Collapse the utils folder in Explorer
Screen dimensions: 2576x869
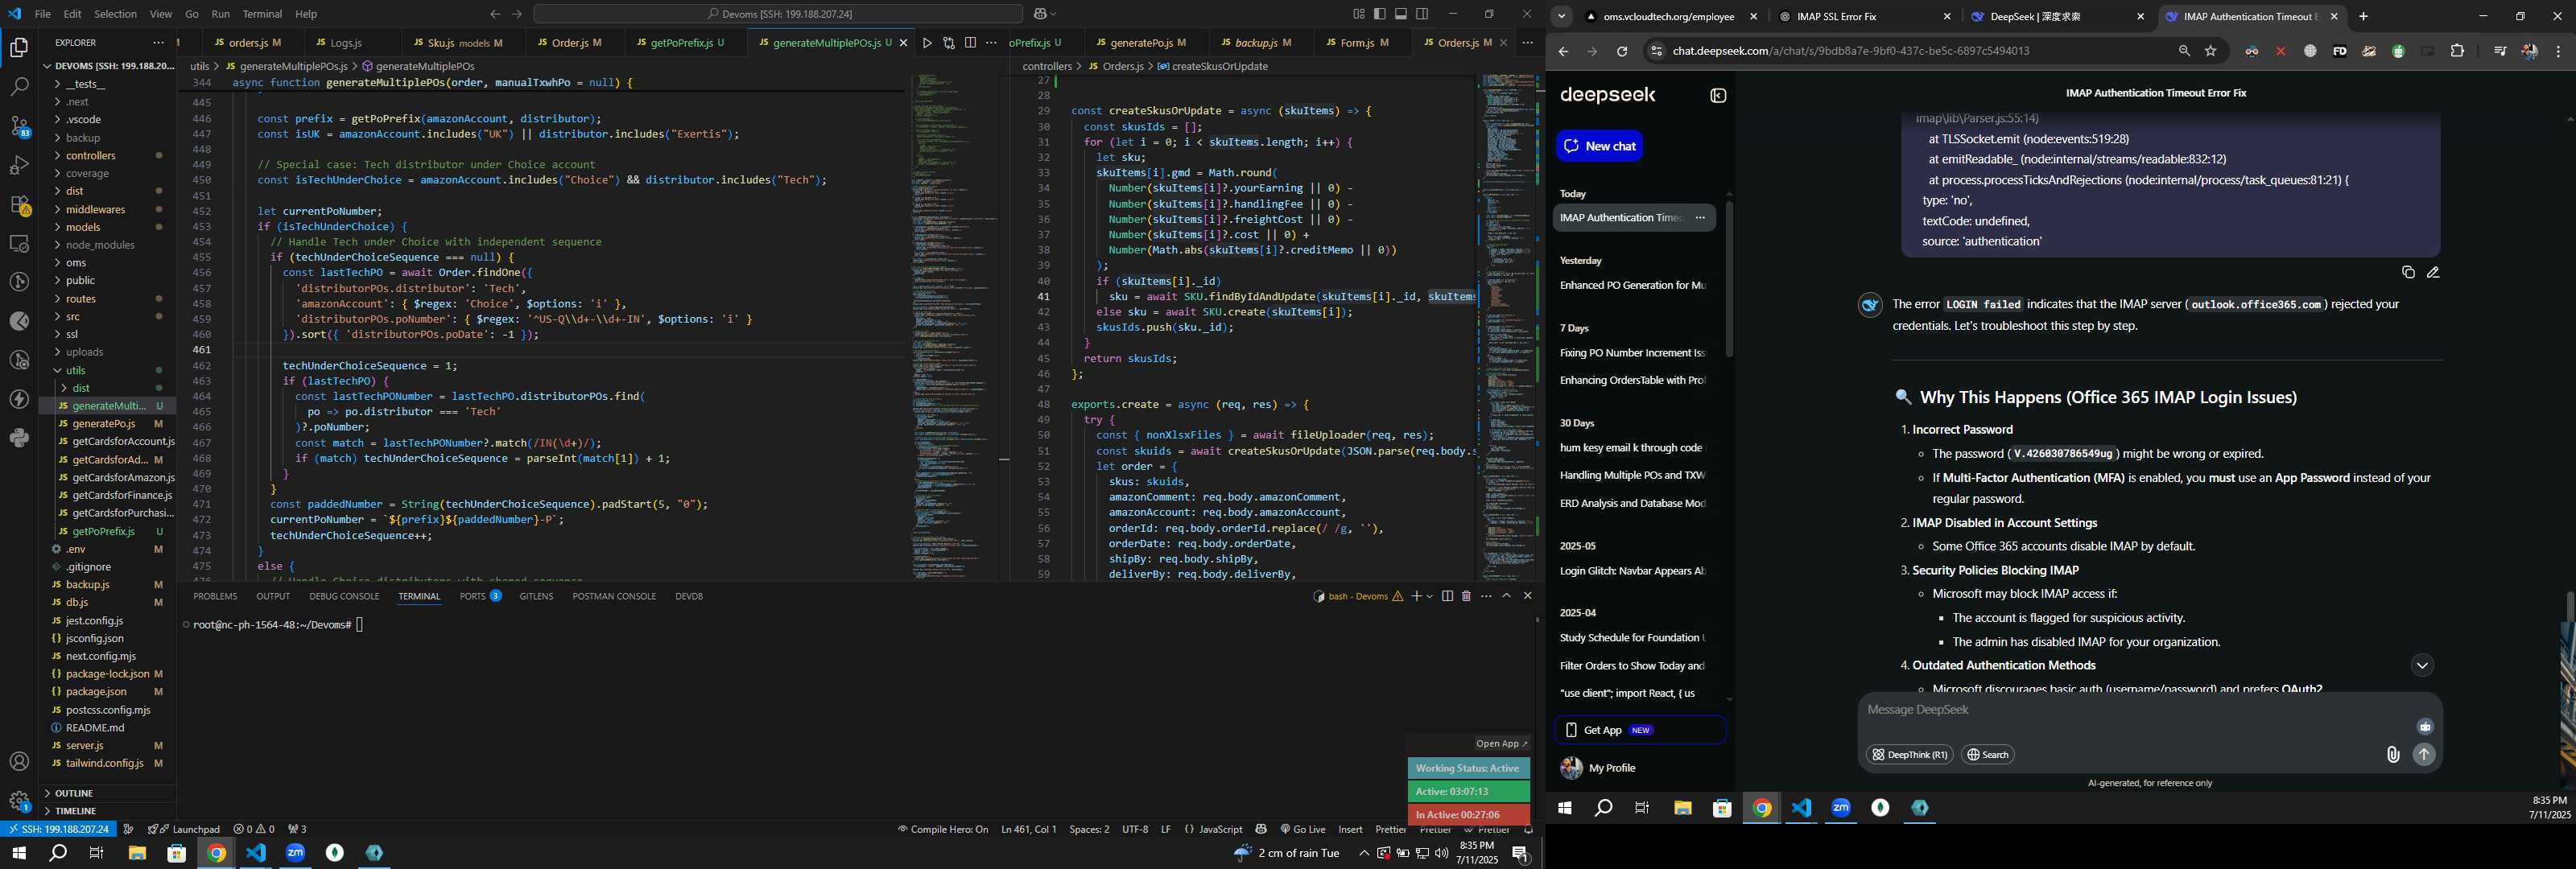(76, 370)
